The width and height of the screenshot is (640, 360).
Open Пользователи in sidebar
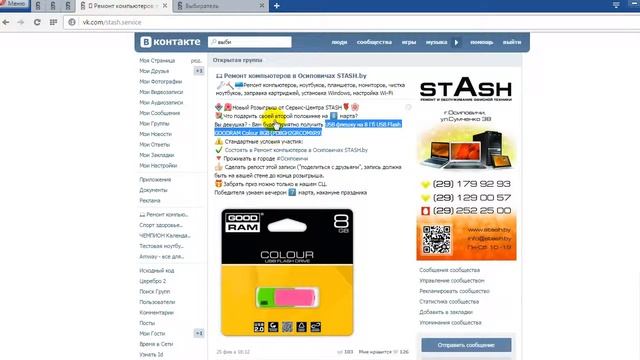coord(157,302)
